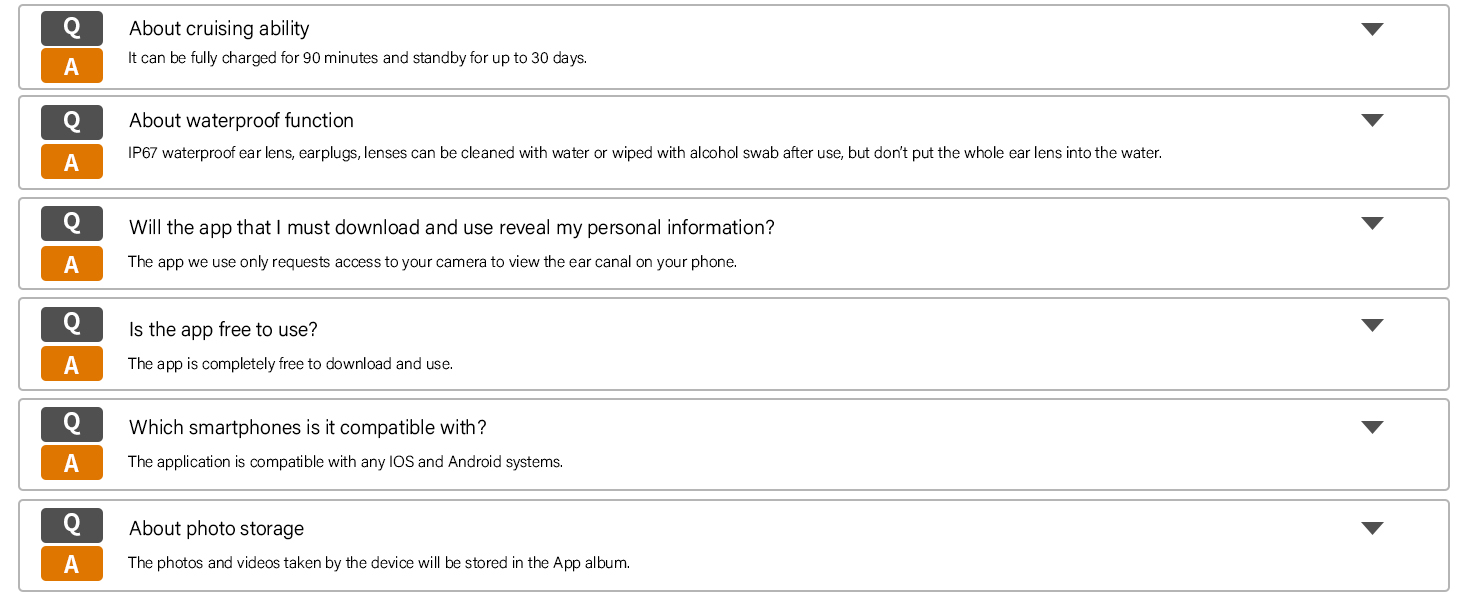1464x600 pixels.
Task: Click the 'About waterproof function' title
Action: click(241, 121)
